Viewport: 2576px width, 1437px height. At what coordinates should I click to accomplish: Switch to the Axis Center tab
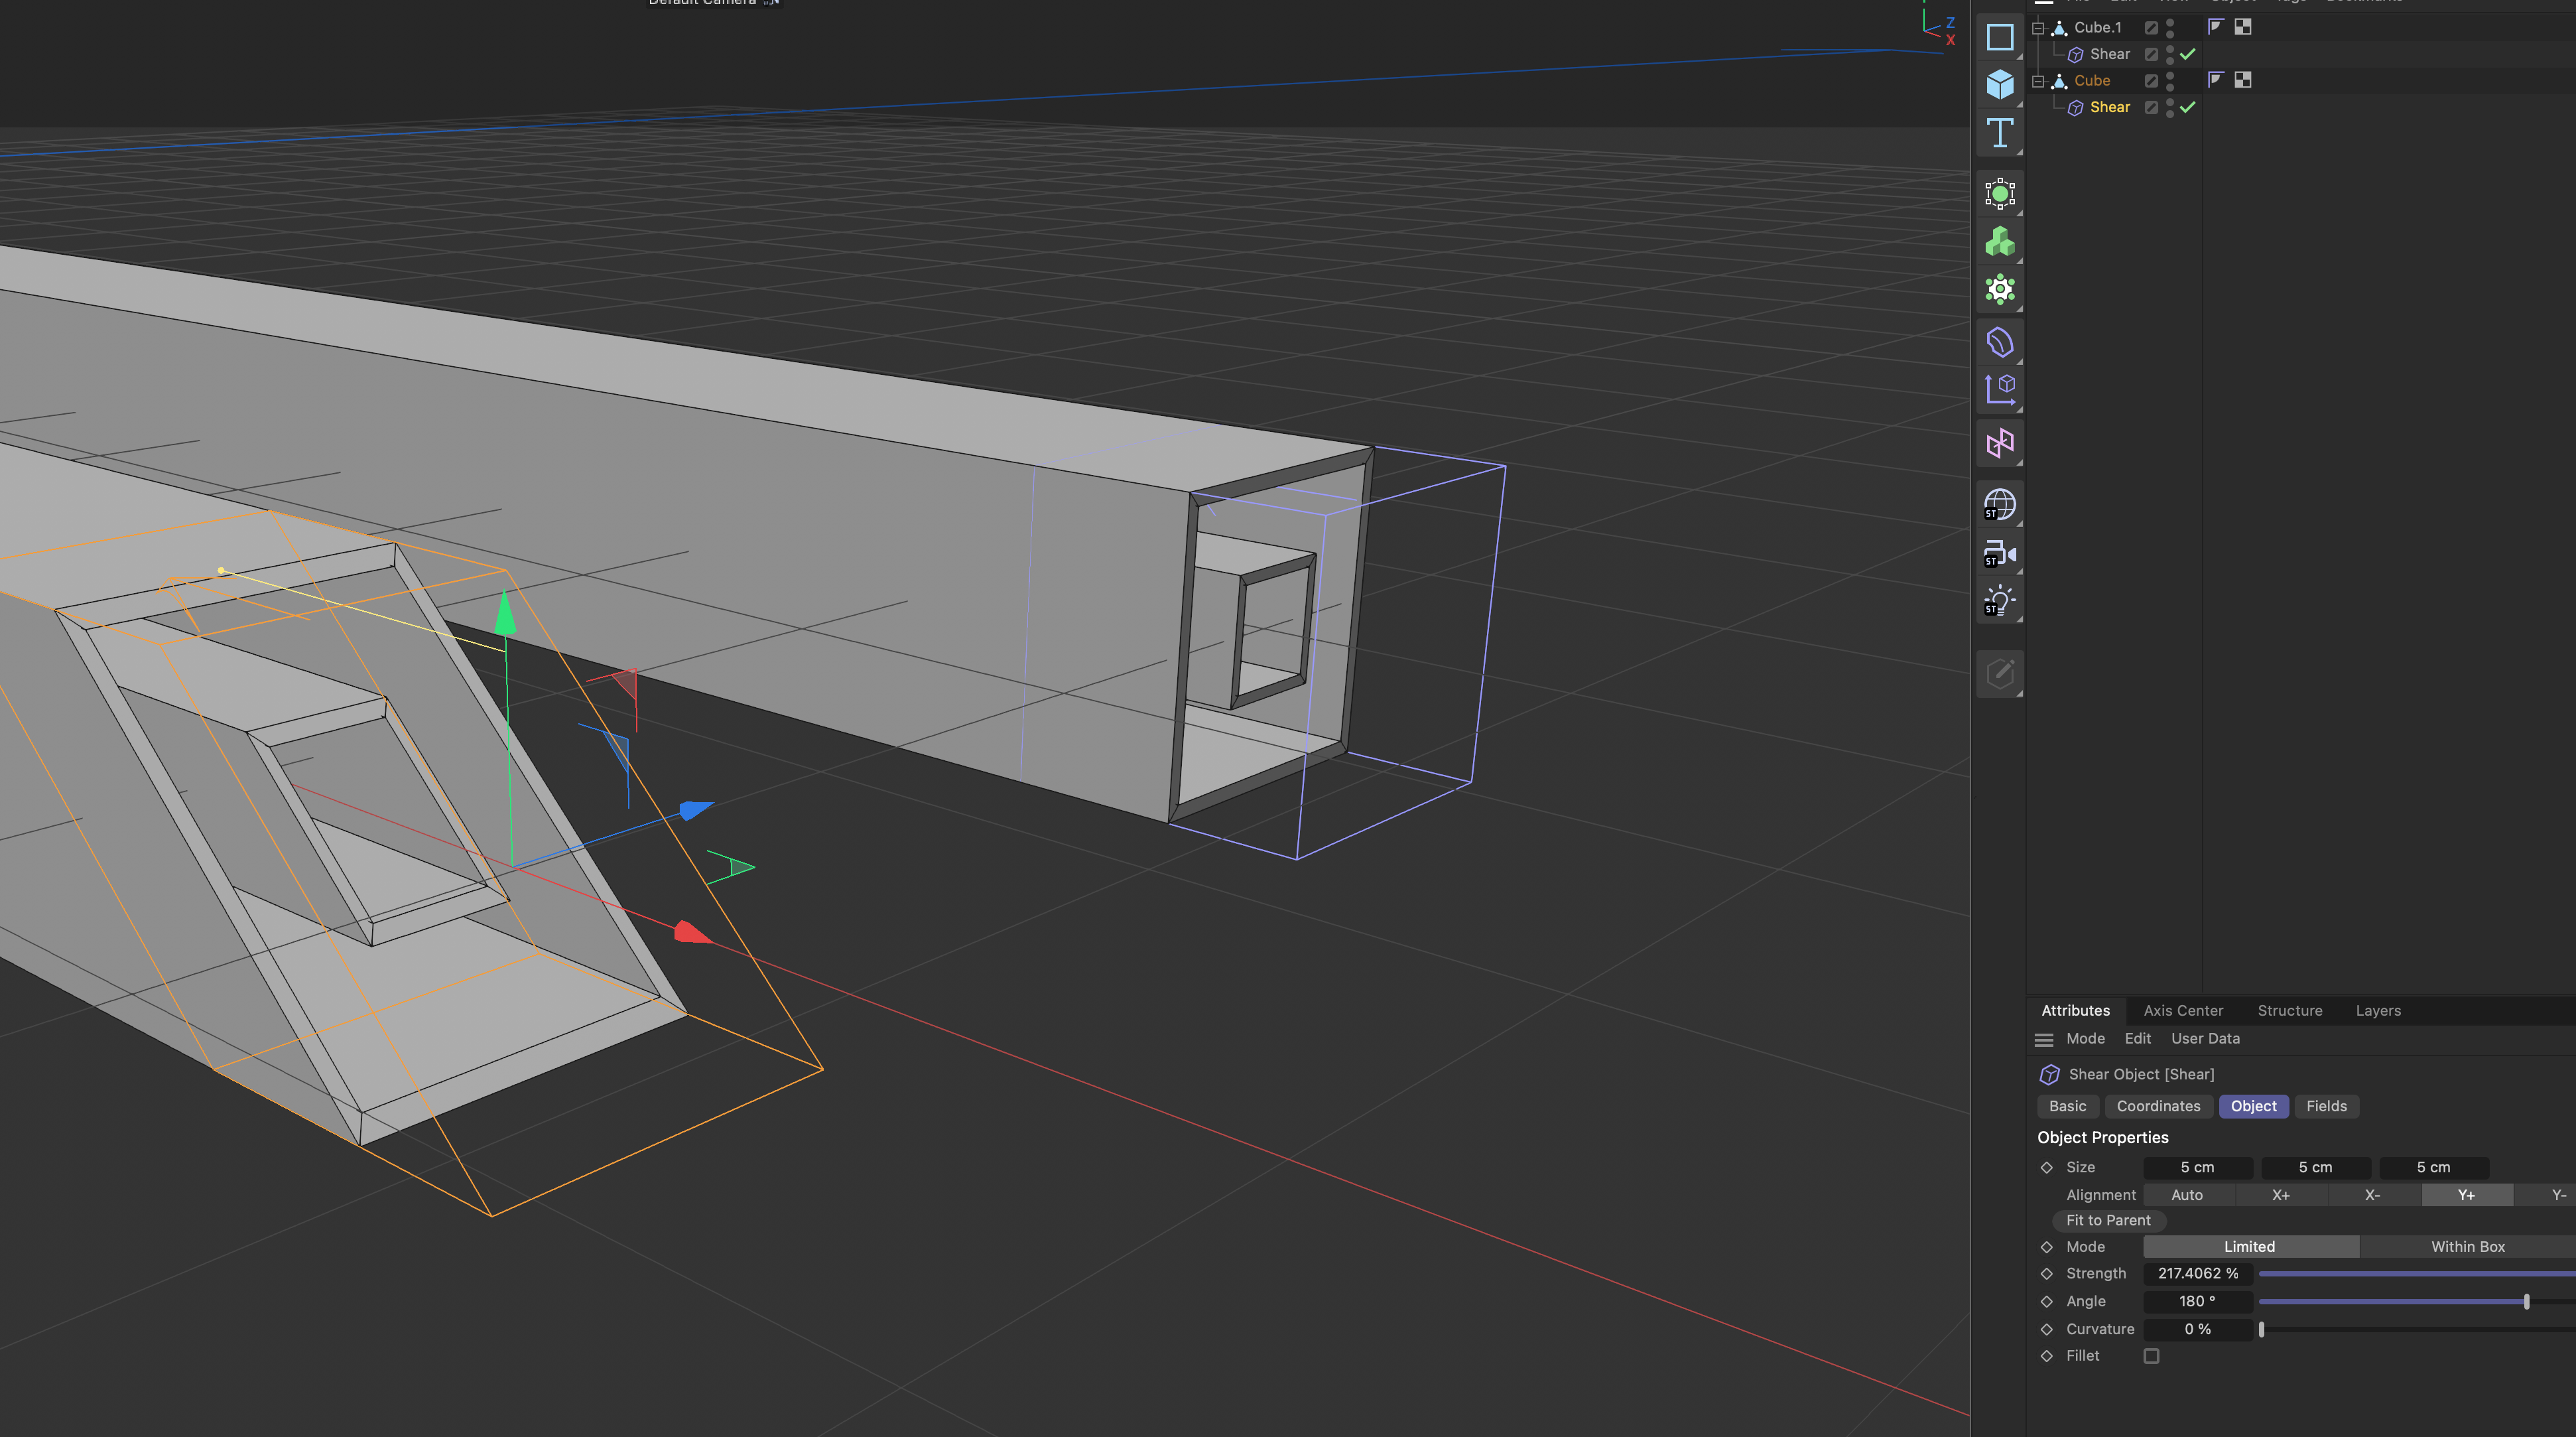click(x=2183, y=1011)
